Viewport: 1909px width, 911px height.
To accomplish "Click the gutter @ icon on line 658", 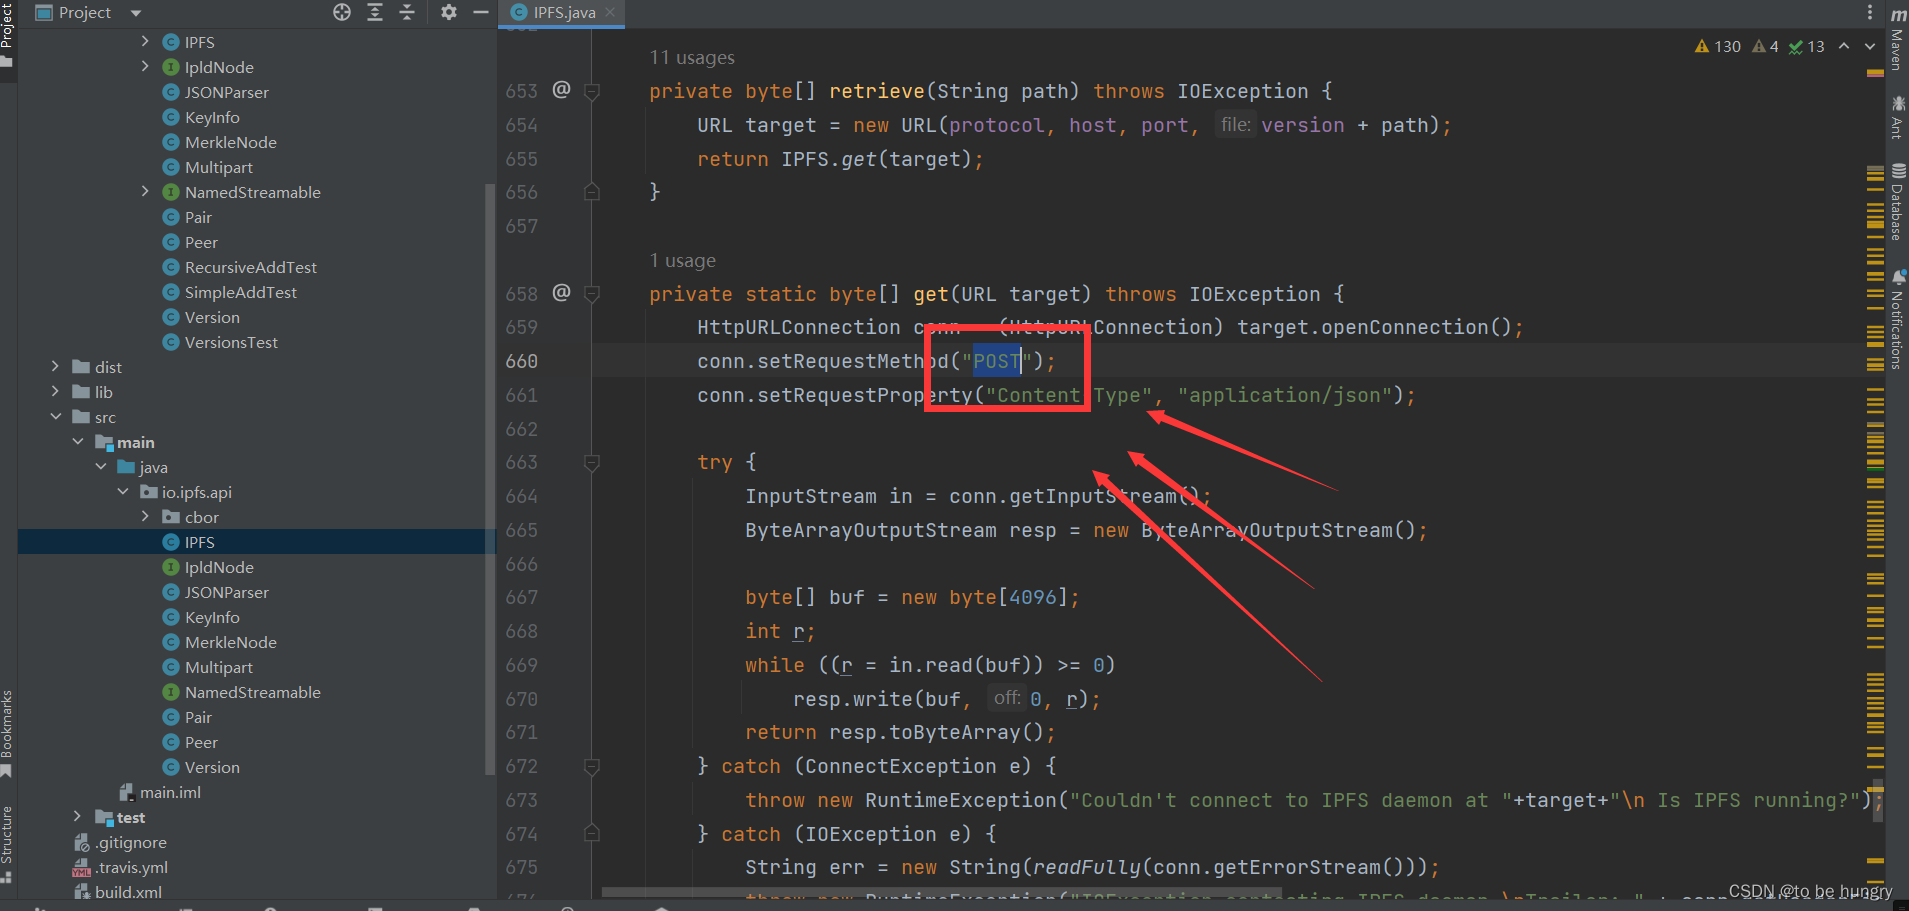I will [562, 292].
